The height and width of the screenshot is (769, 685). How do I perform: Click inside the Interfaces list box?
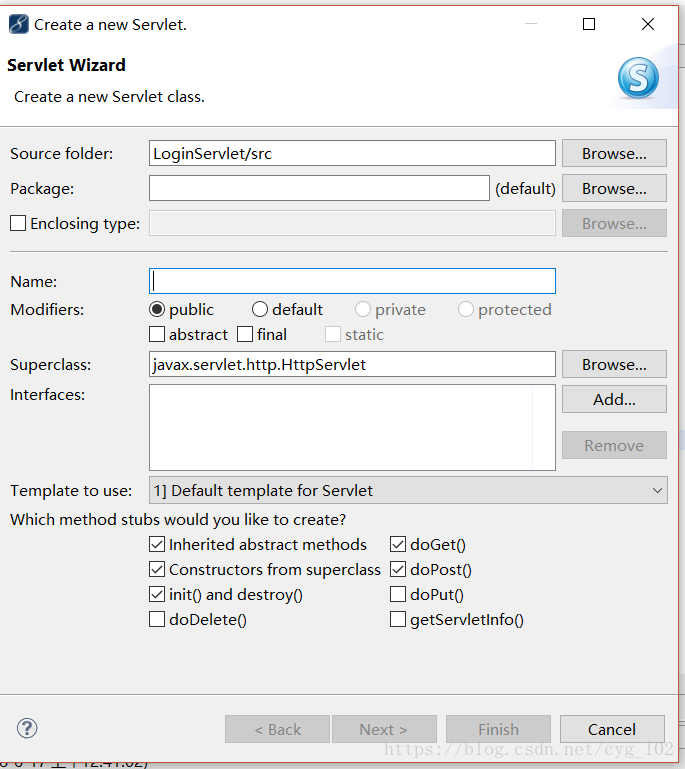coord(352,428)
